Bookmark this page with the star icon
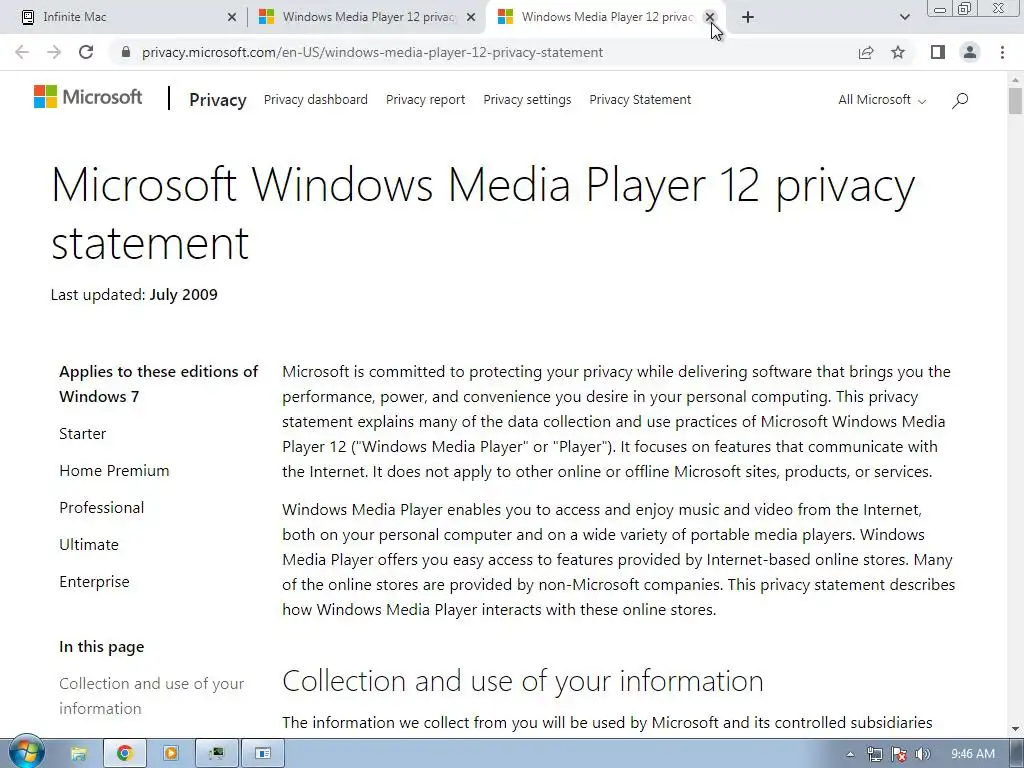The height and width of the screenshot is (768, 1024). [x=898, y=52]
